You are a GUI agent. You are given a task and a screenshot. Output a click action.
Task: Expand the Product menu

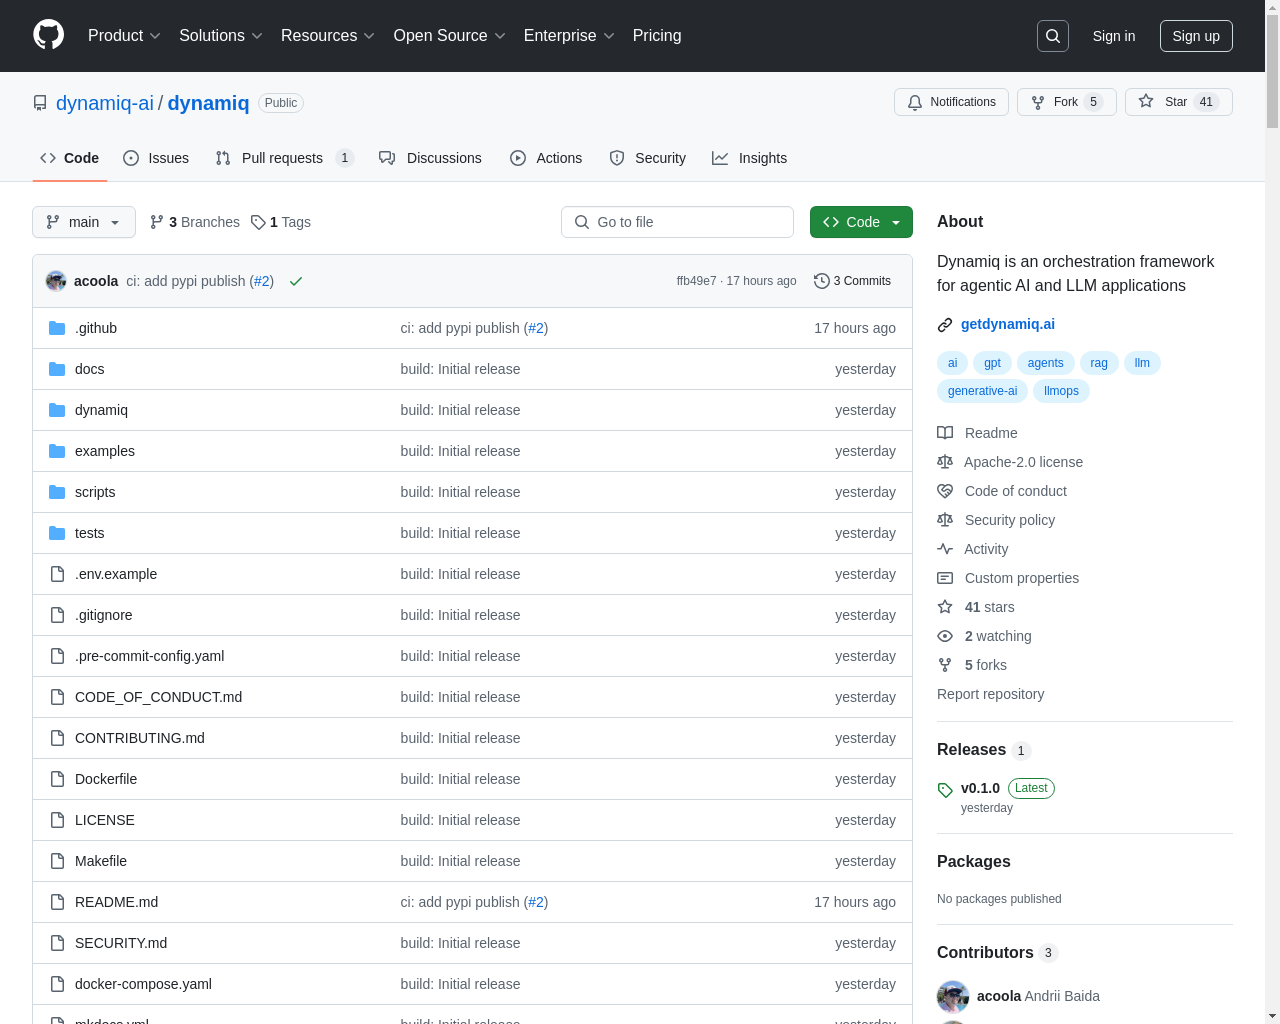(124, 36)
